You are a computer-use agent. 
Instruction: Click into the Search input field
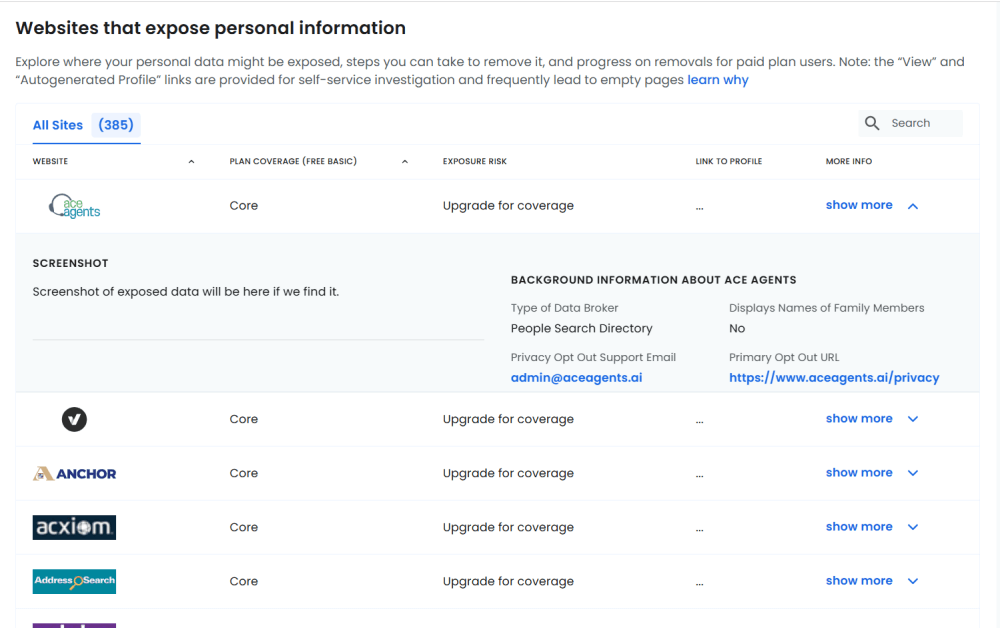point(922,123)
